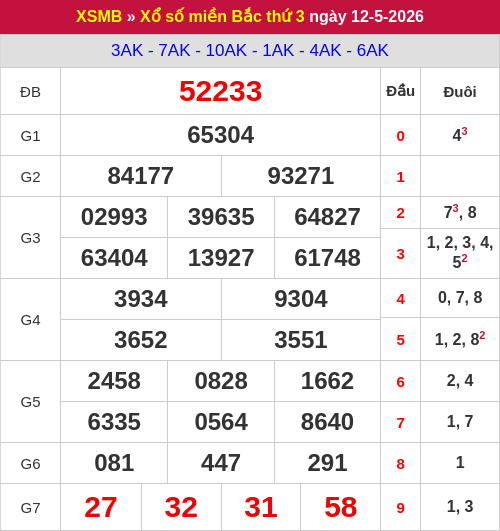Viewport: 500px width, 531px height.
Task: Select G6 number 081
Action: coord(114,463)
